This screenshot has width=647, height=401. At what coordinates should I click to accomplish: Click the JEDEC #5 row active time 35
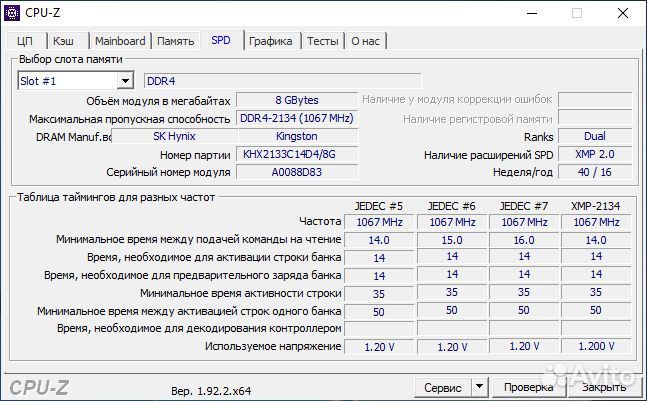pos(379,294)
